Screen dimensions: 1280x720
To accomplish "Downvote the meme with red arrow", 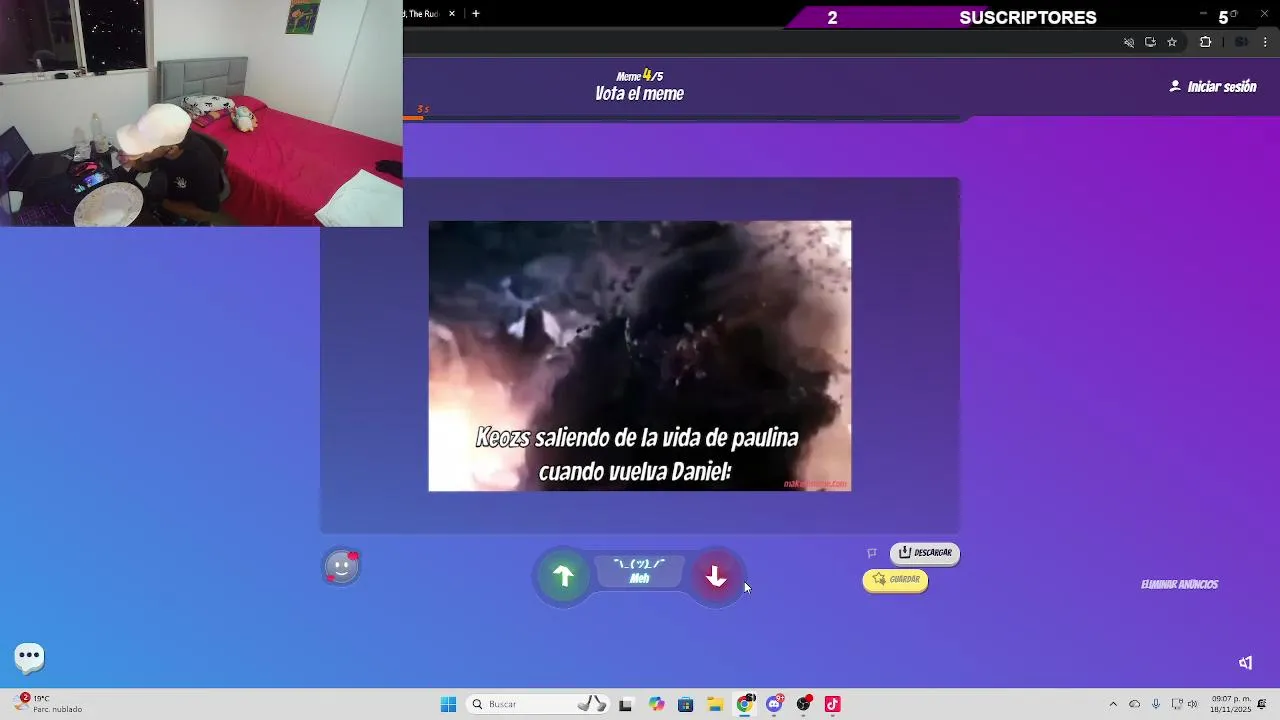I will tap(716, 577).
